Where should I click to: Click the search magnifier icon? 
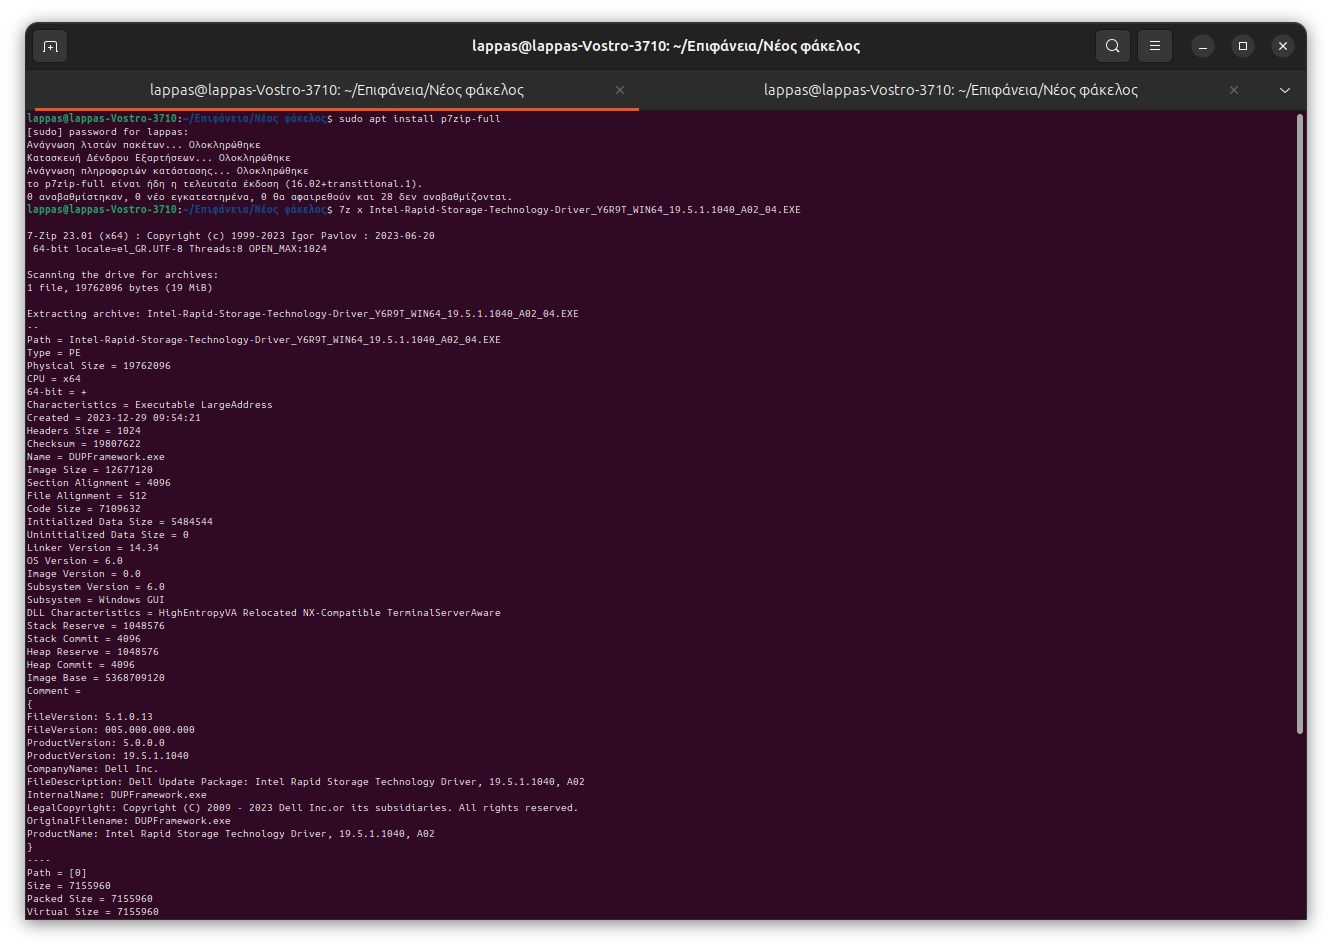tap(1112, 46)
